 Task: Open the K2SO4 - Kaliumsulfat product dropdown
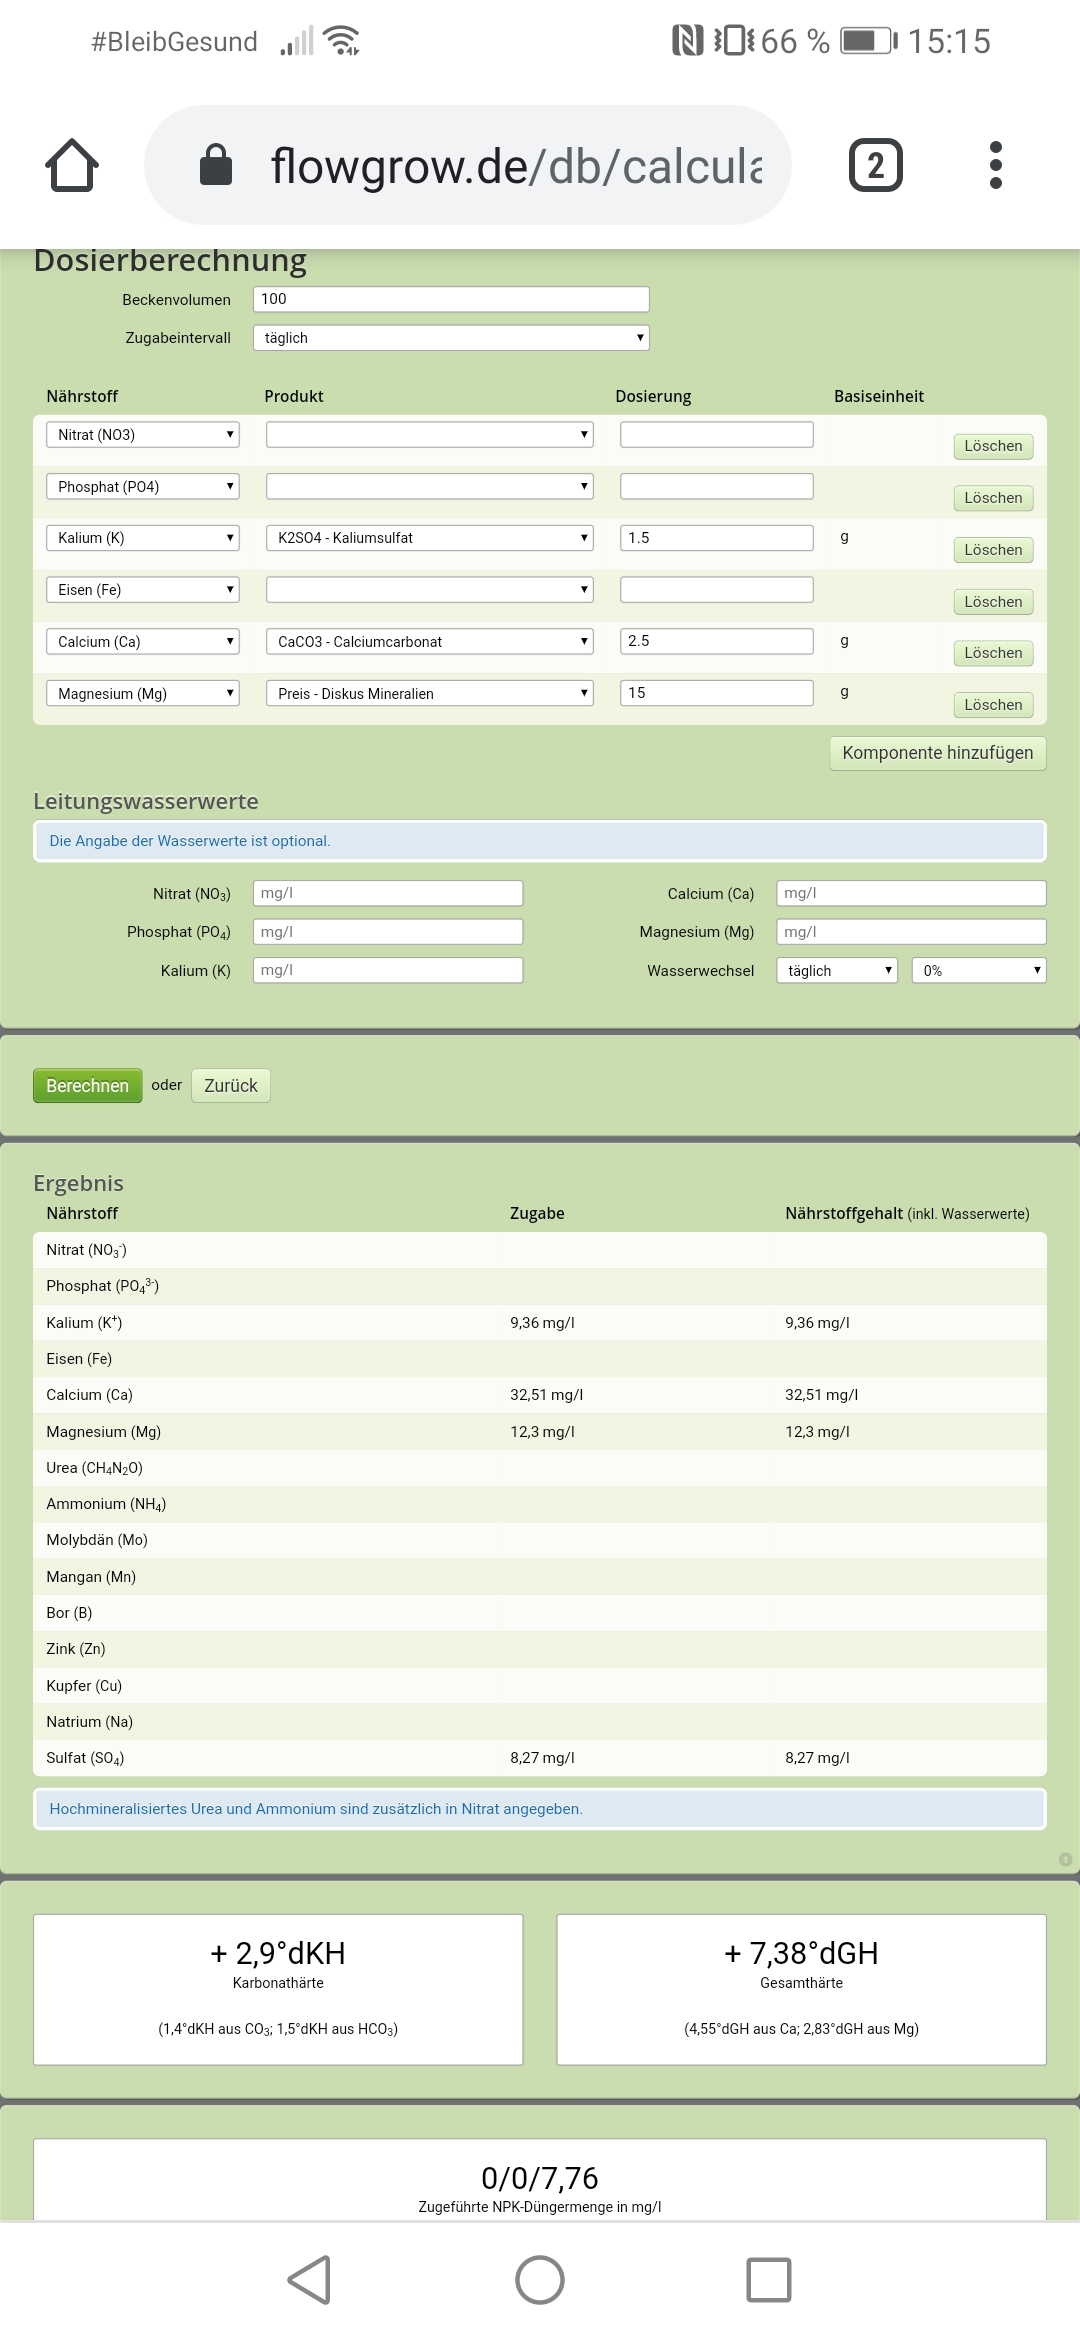pyautogui.click(x=429, y=538)
